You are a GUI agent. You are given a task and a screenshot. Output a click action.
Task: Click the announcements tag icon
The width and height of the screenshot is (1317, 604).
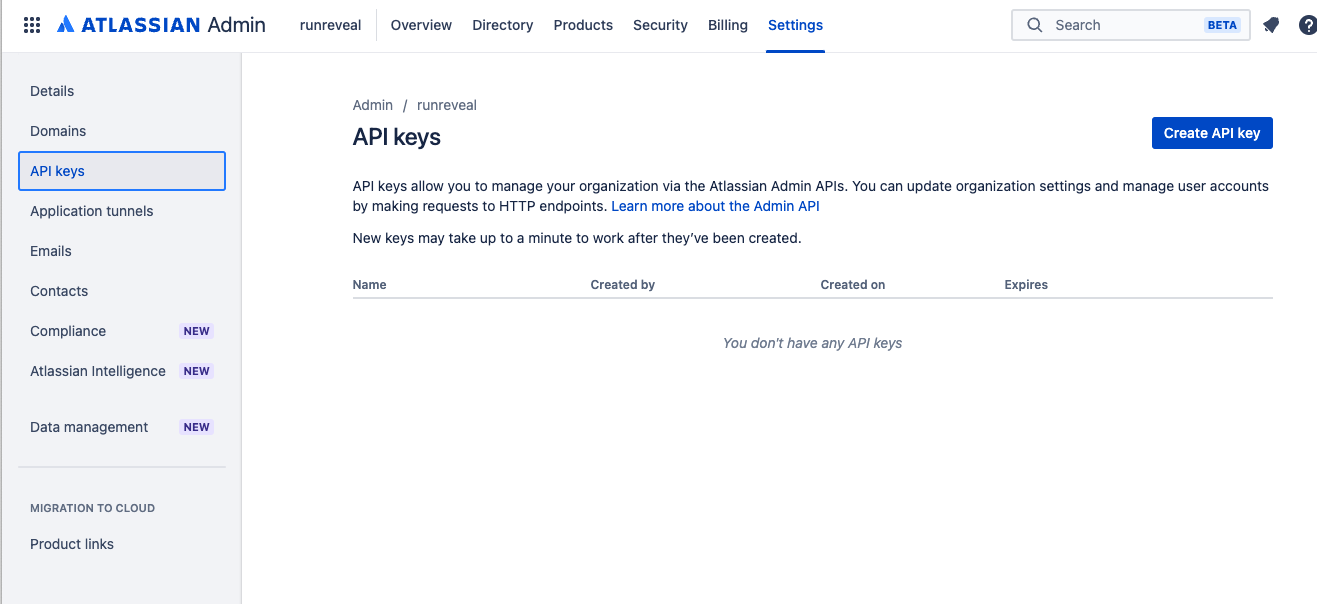(1270, 24)
